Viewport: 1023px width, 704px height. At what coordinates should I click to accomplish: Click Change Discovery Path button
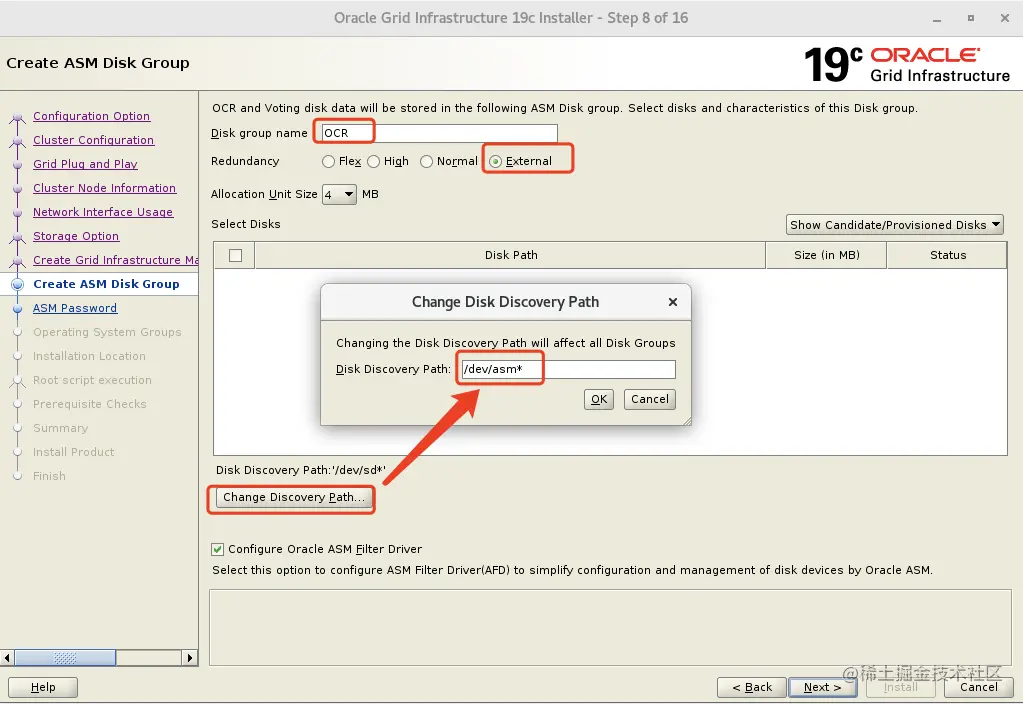click(294, 497)
